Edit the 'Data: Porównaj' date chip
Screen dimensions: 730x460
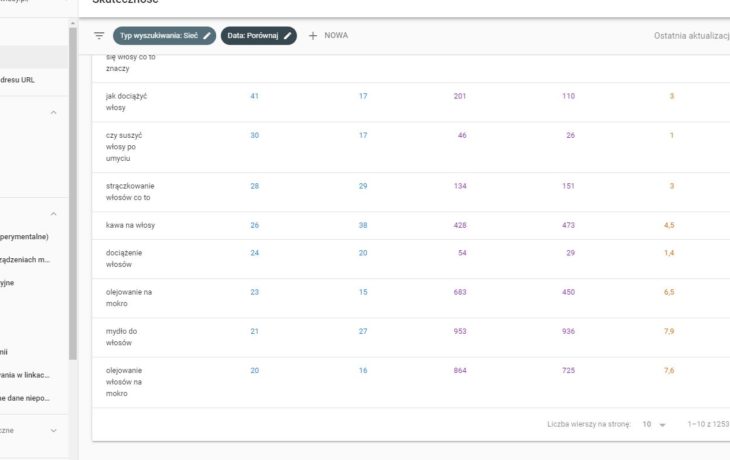(258, 35)
